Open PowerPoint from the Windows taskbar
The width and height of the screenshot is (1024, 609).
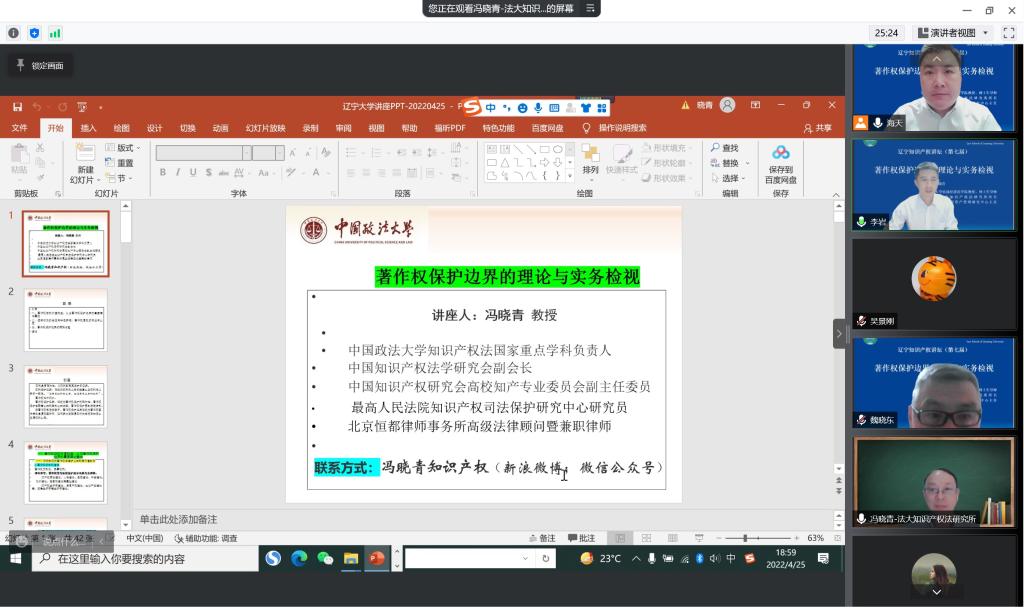(377, 558)
